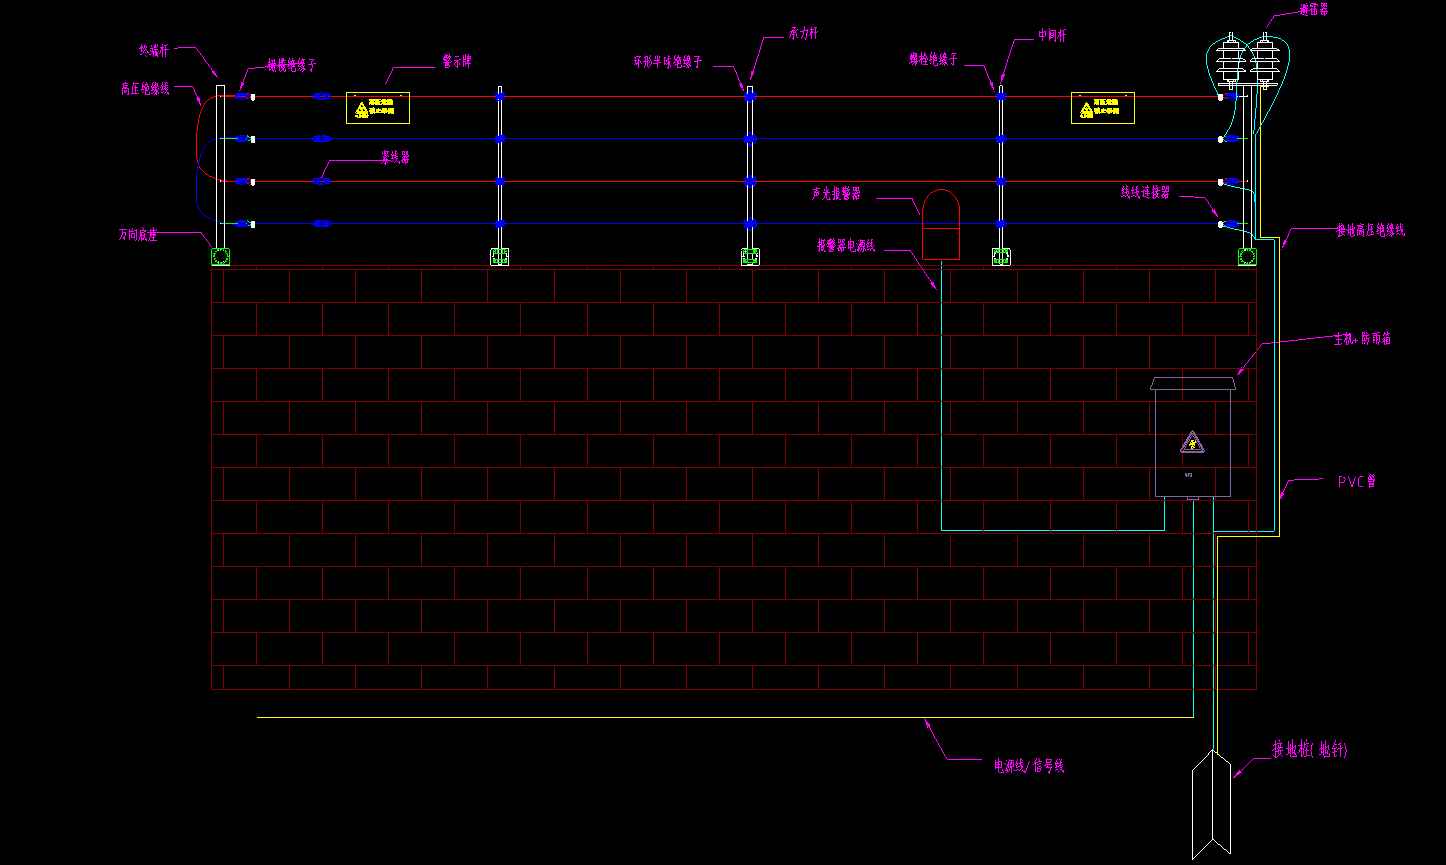Image resolution: width=1446 pixels, height=865 pixels.
Task: Select the right yellow warning sign
Action: point(1103,107)
